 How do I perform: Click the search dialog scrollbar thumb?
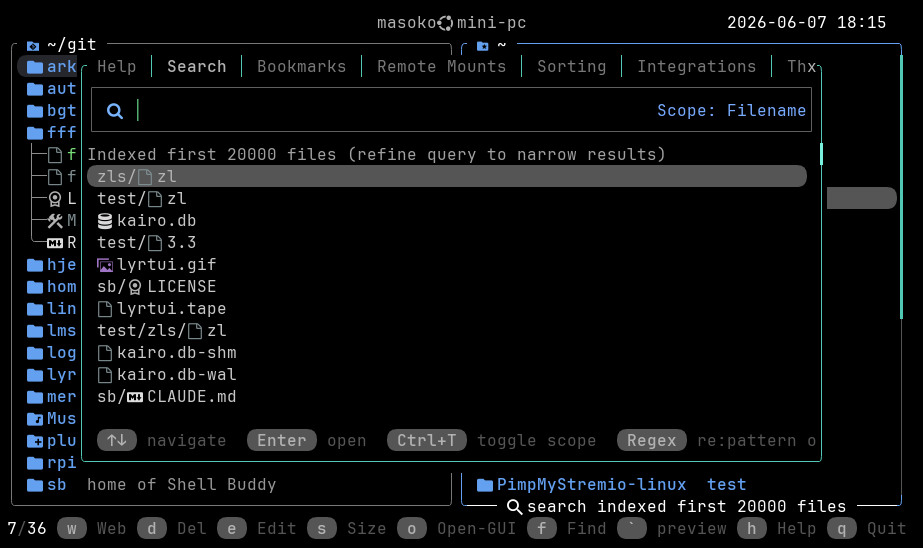click(821, 154)
